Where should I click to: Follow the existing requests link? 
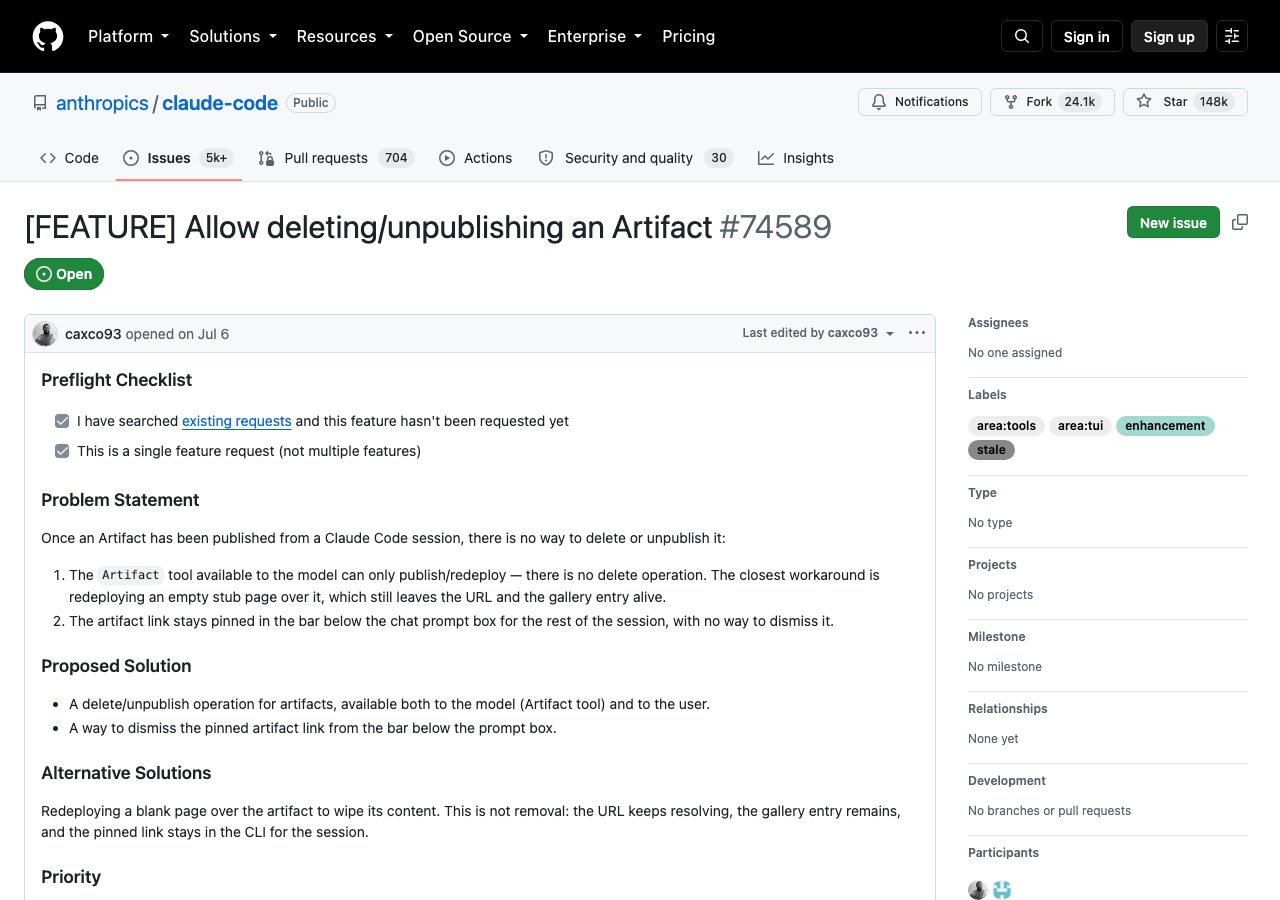point(237,421)
